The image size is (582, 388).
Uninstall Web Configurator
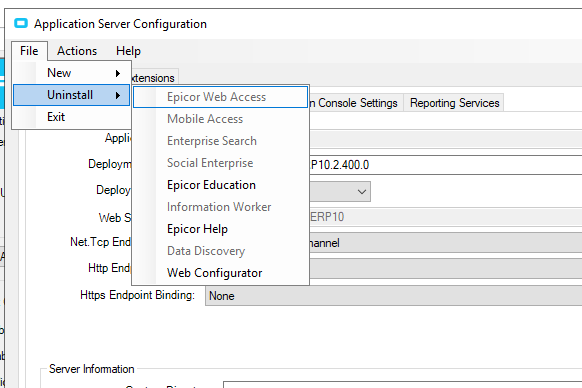pos(220,273)
